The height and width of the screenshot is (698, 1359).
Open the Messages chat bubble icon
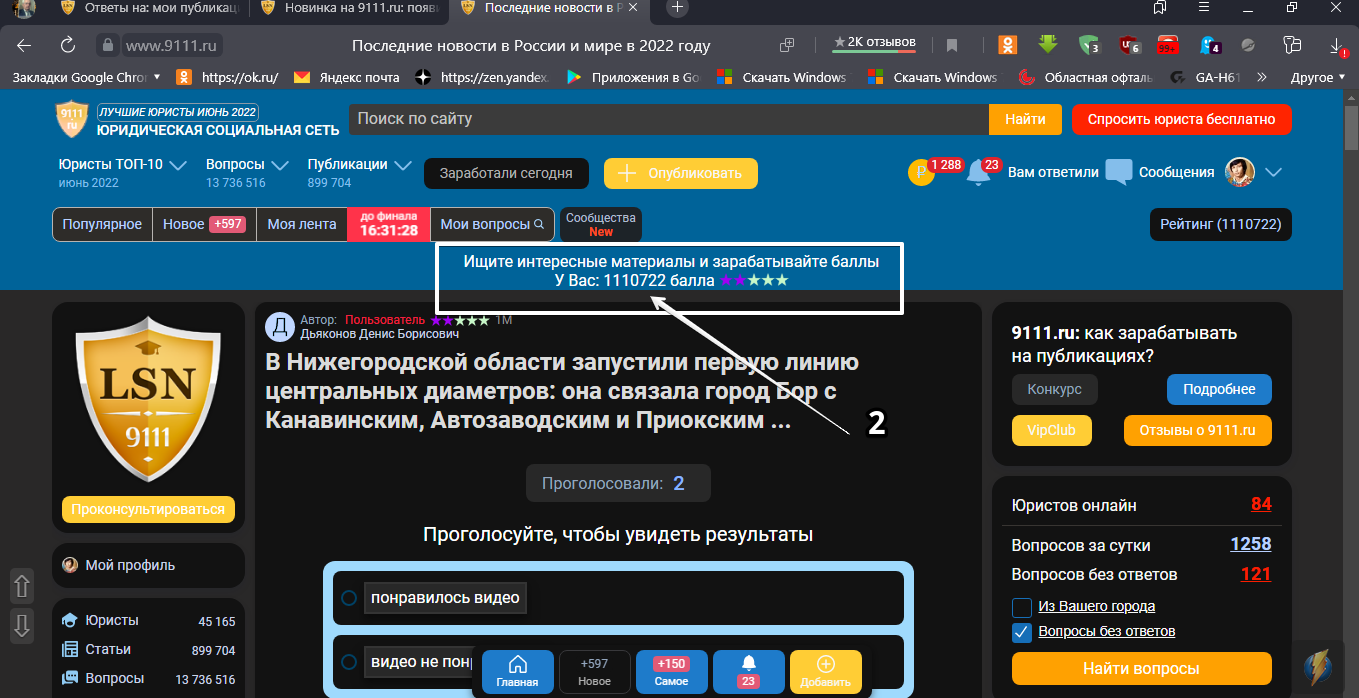coord(1118,172)
